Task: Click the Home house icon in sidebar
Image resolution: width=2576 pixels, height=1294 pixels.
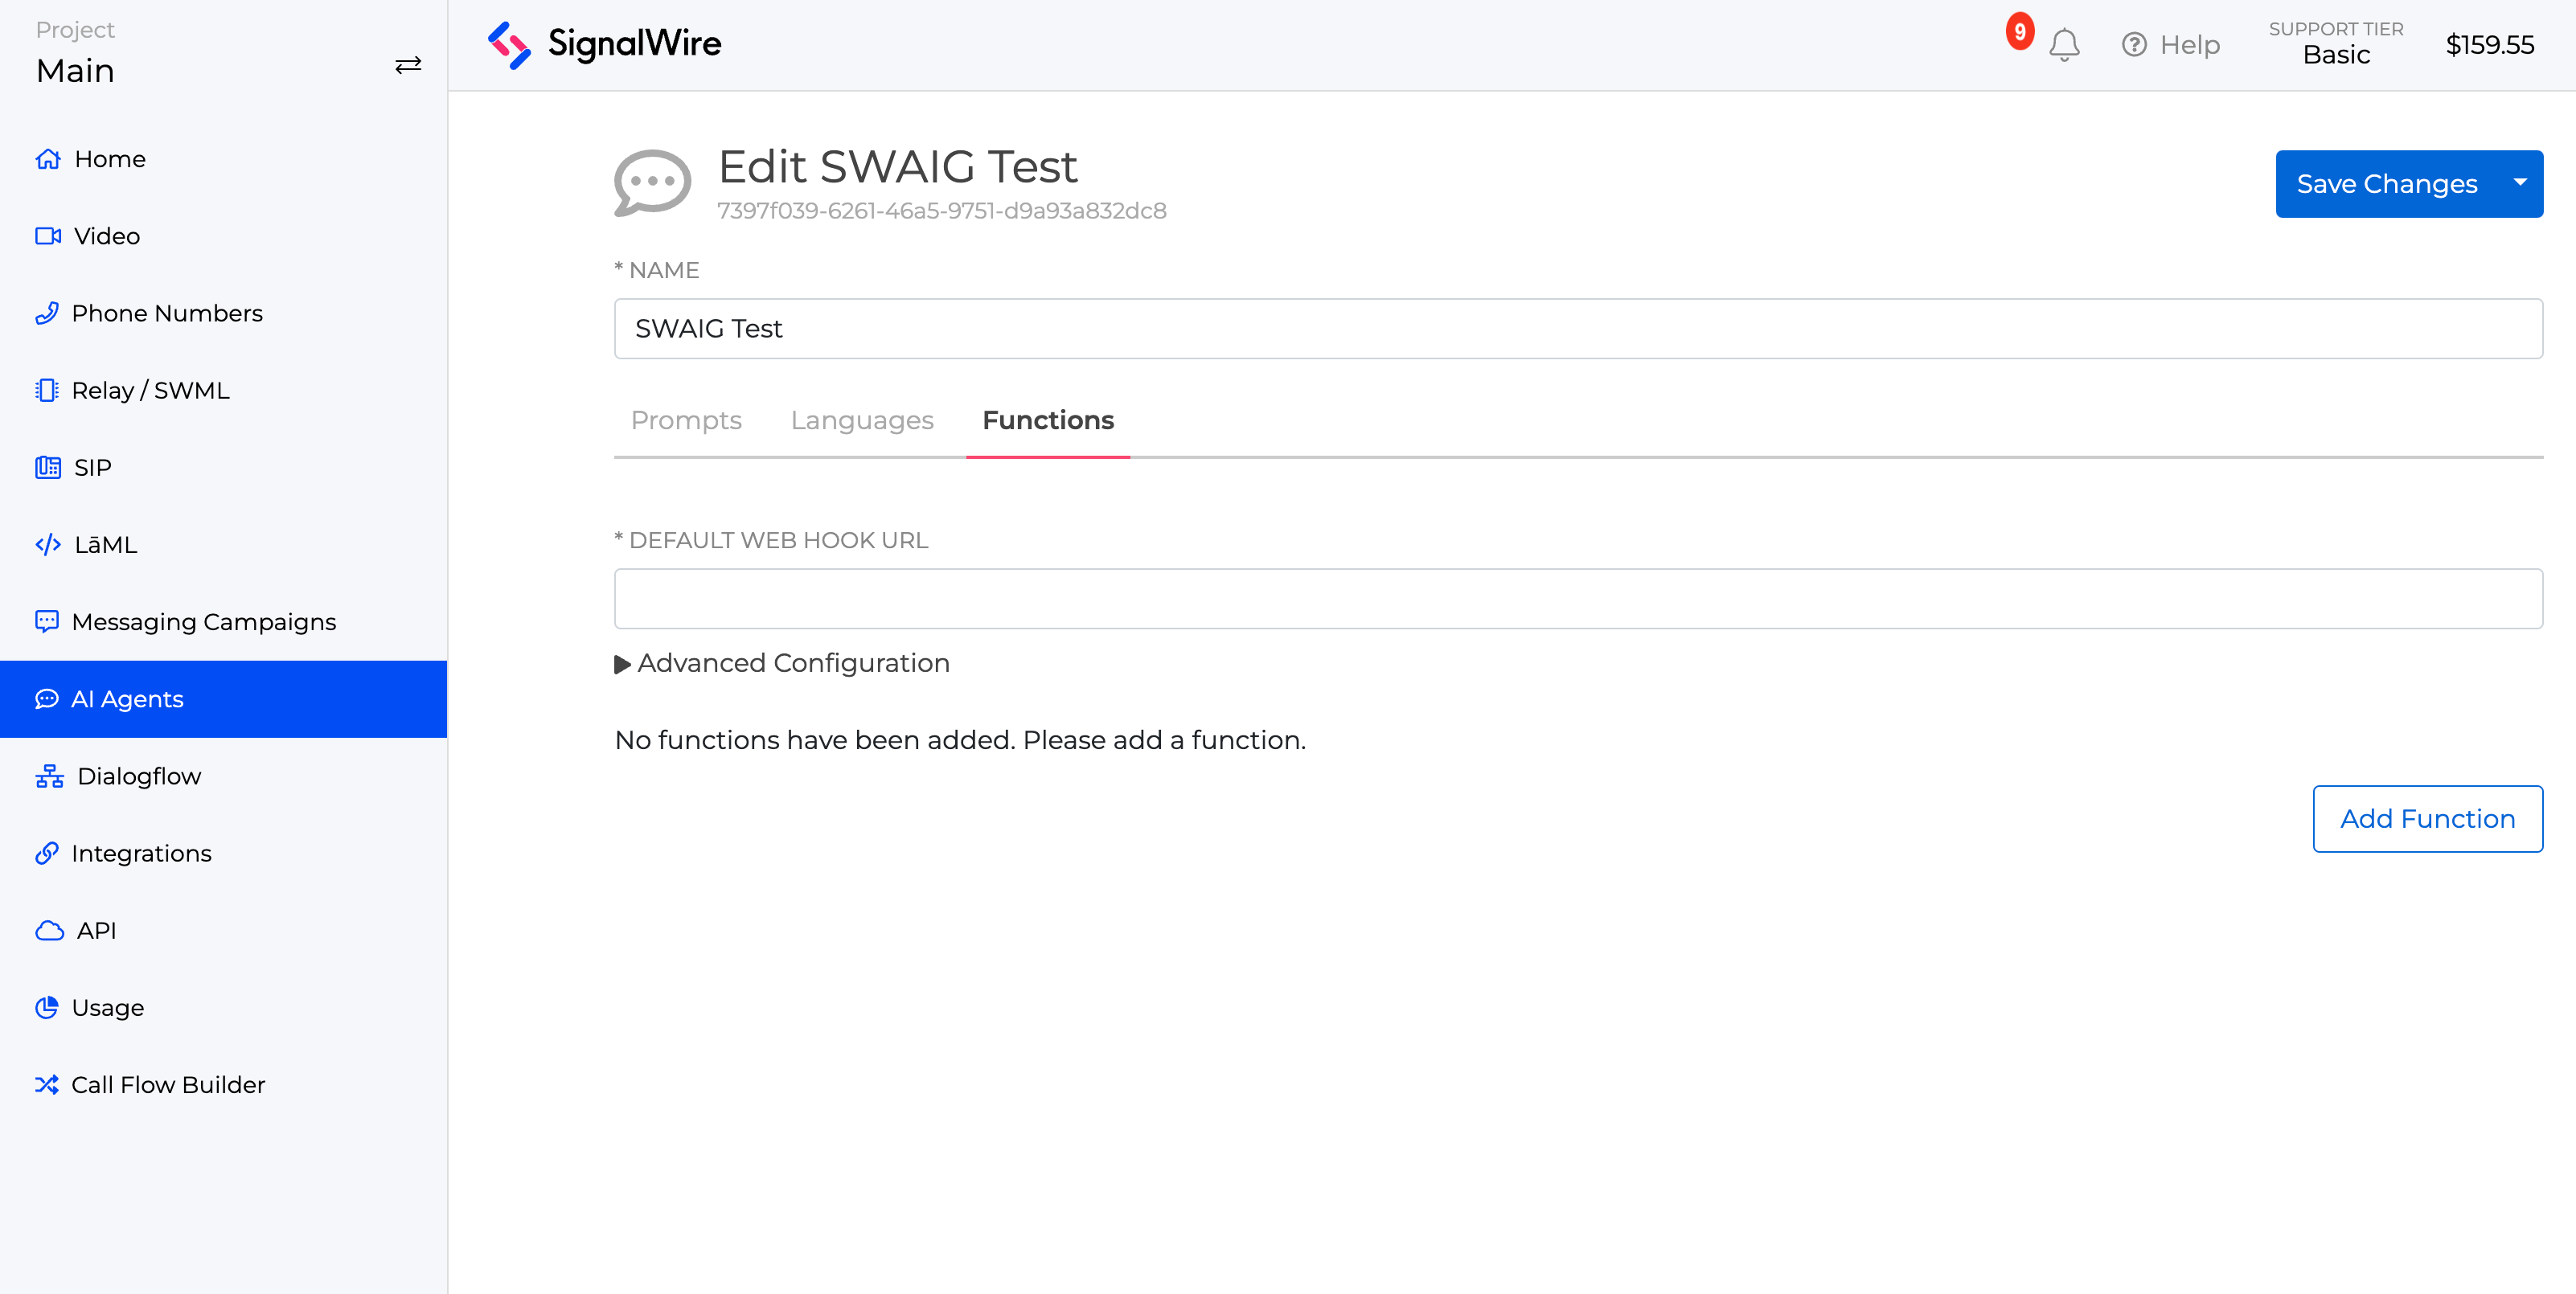Action: pyautogui.click(x=48, y=159)
